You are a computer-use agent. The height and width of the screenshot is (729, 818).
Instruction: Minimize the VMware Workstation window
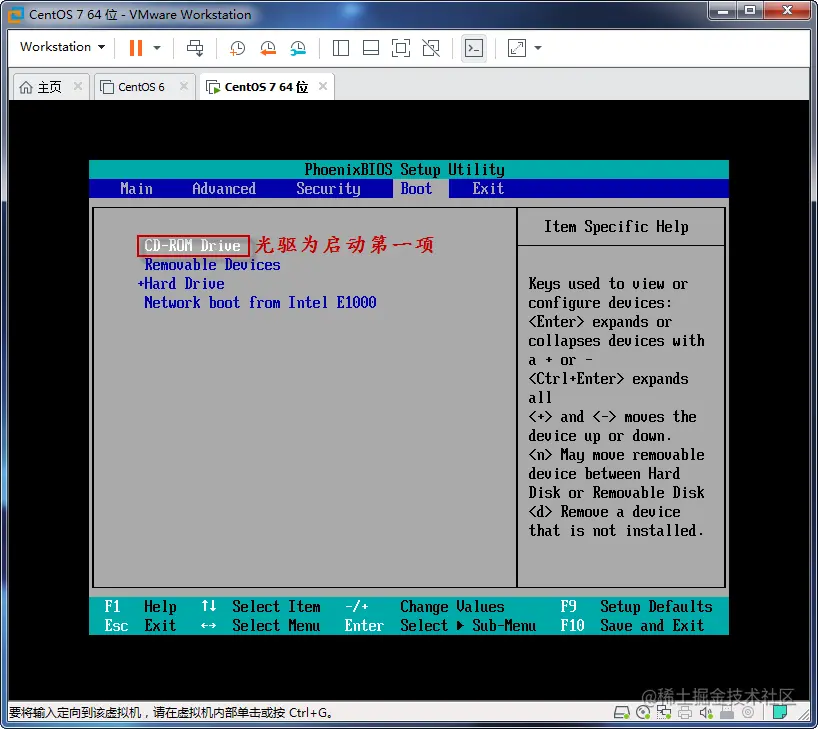pyautogui.click(x=723, y=10)
